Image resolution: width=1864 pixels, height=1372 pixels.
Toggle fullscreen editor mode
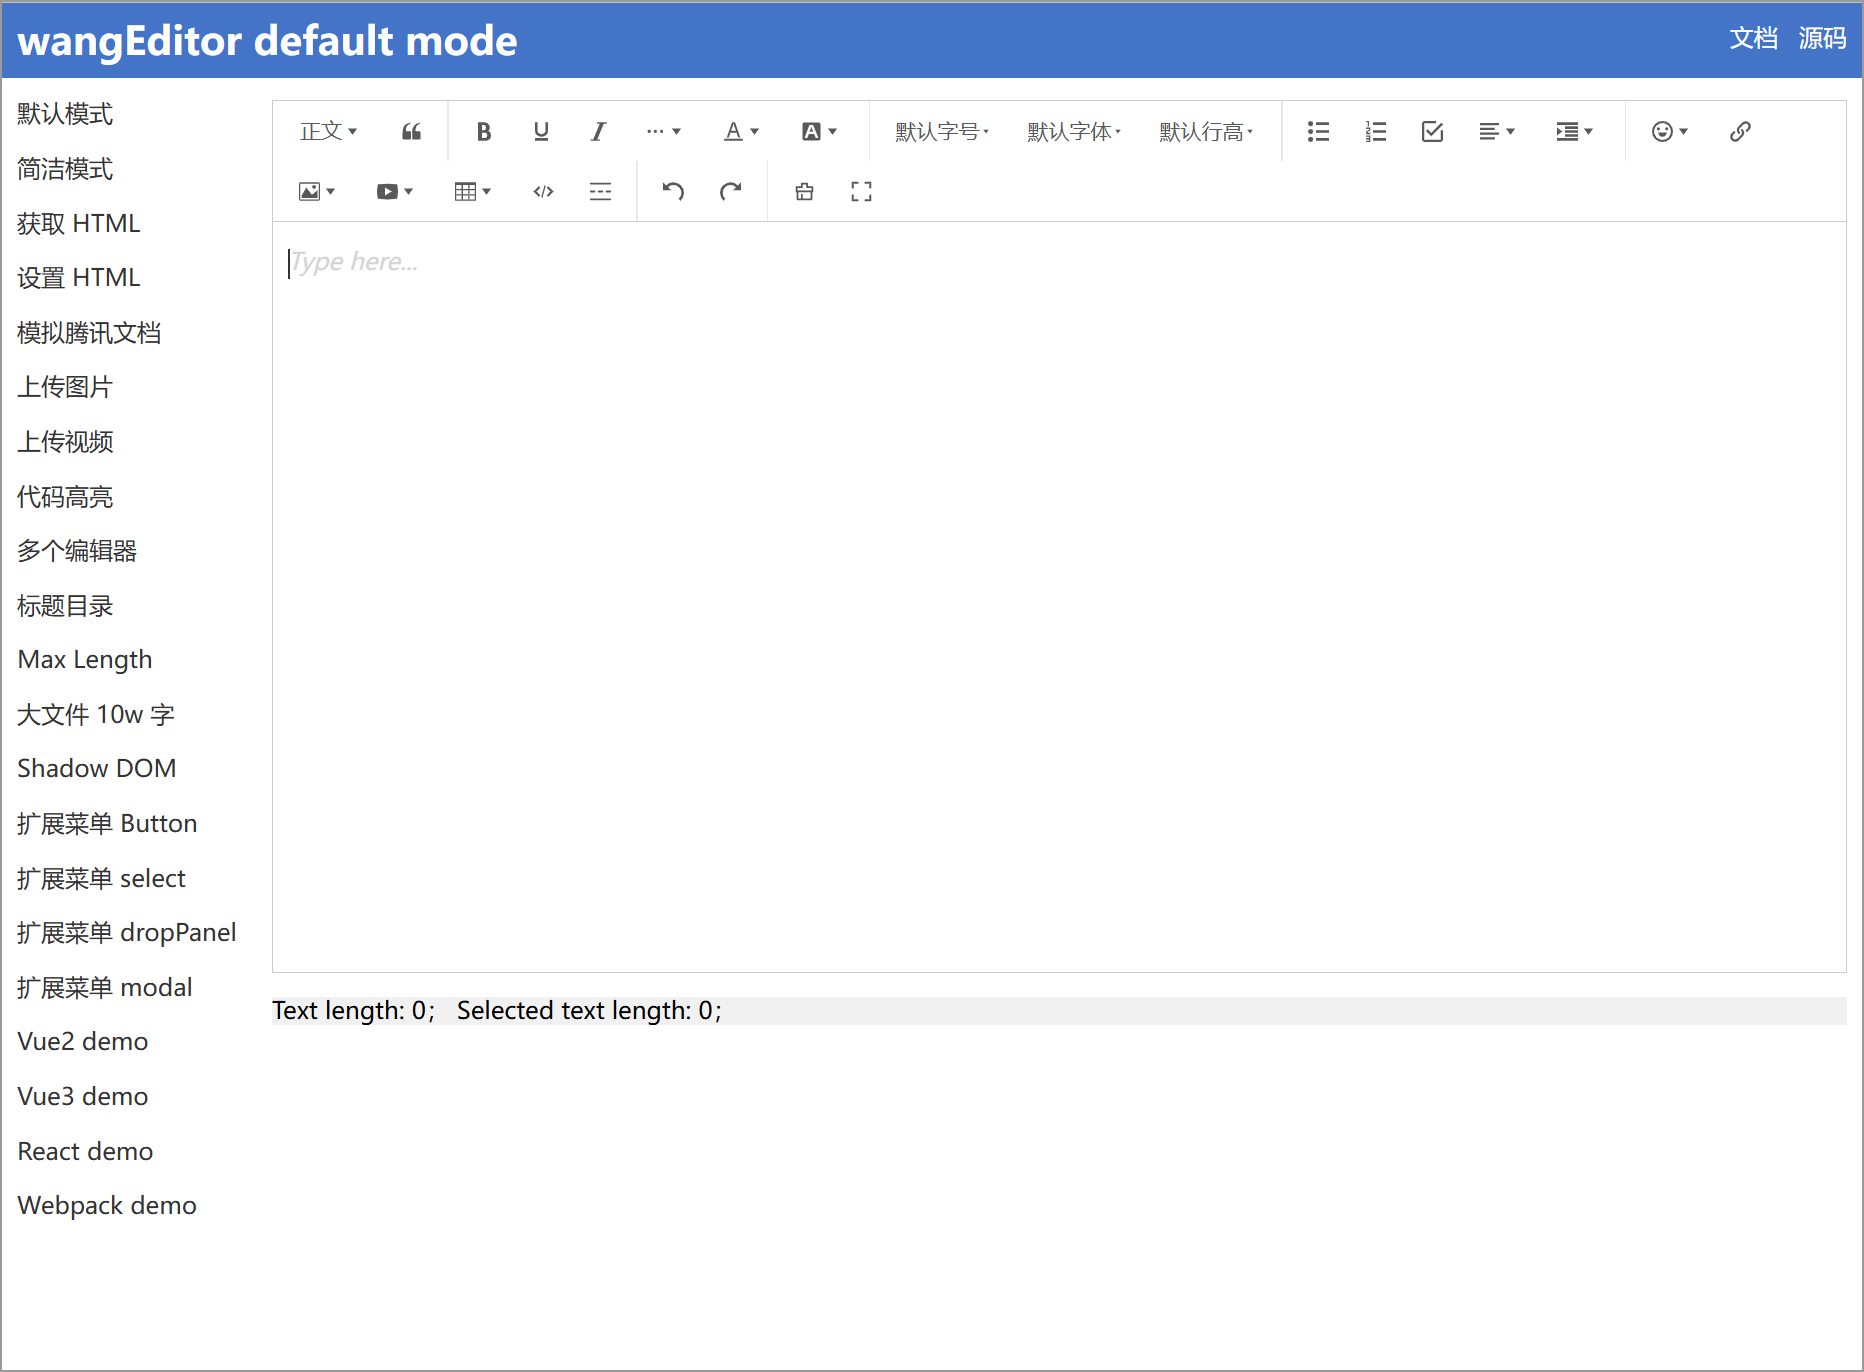click(861, 192)
